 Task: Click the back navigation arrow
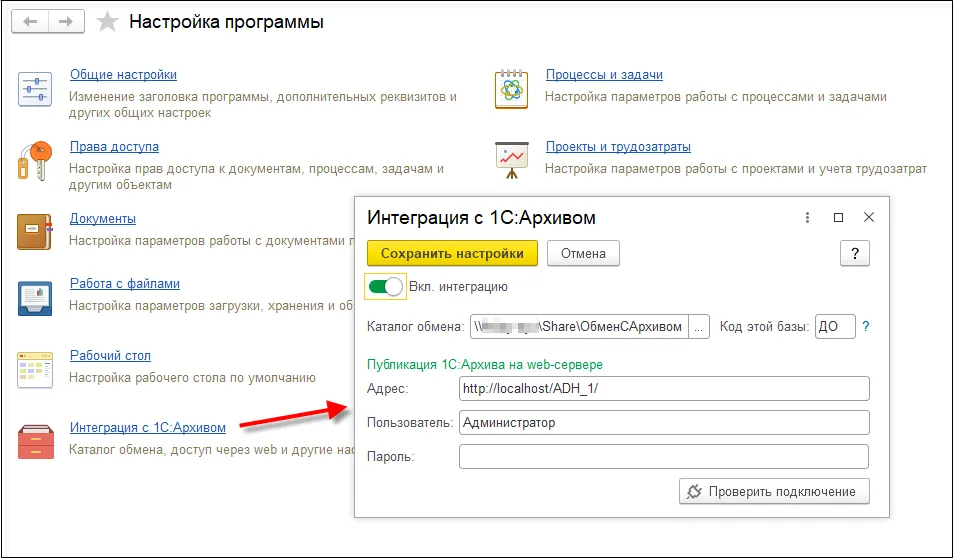(30, 22)
